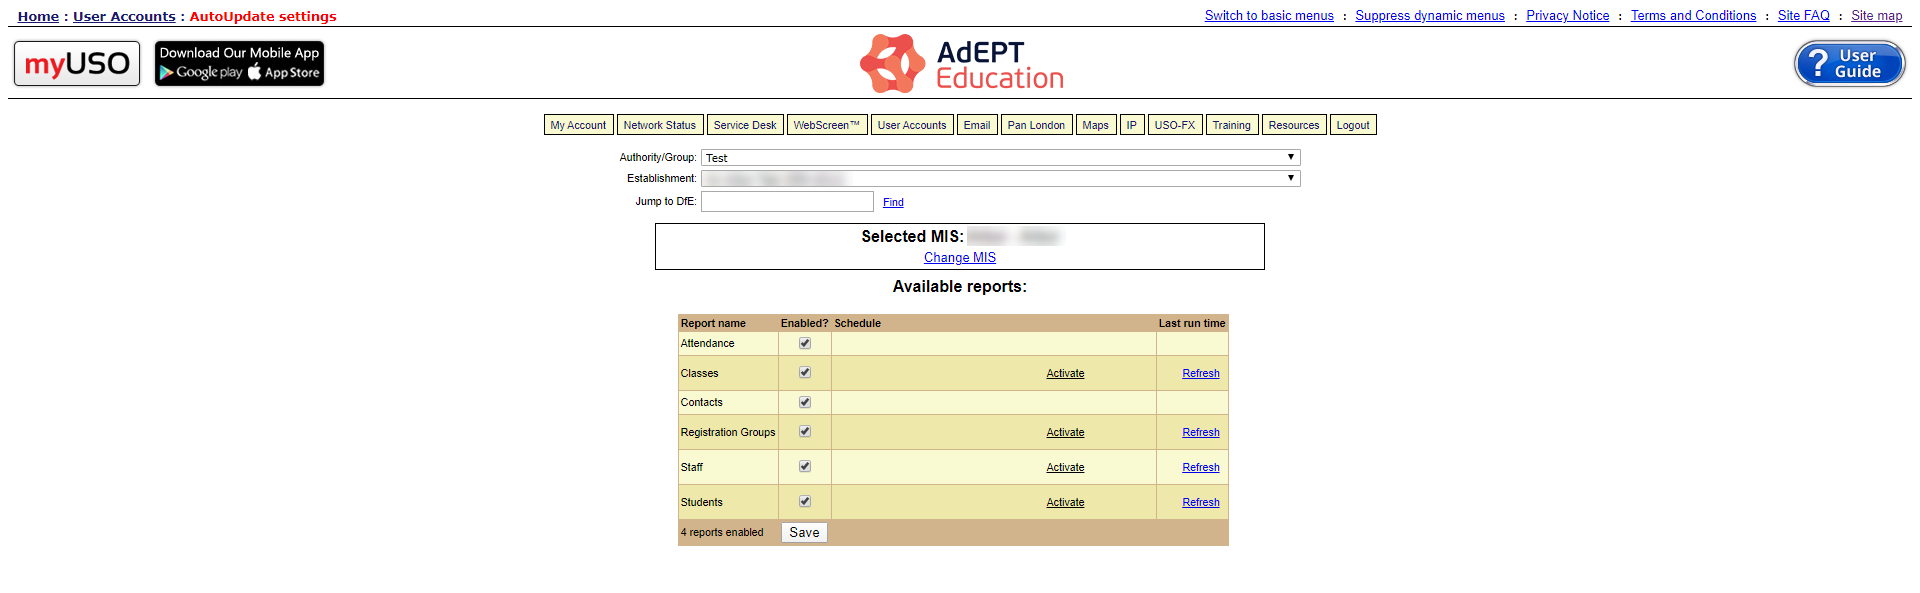The image size is (1920, 593).
Task: Open the Google Play app download badge
Action: click(x=201, y=73)
